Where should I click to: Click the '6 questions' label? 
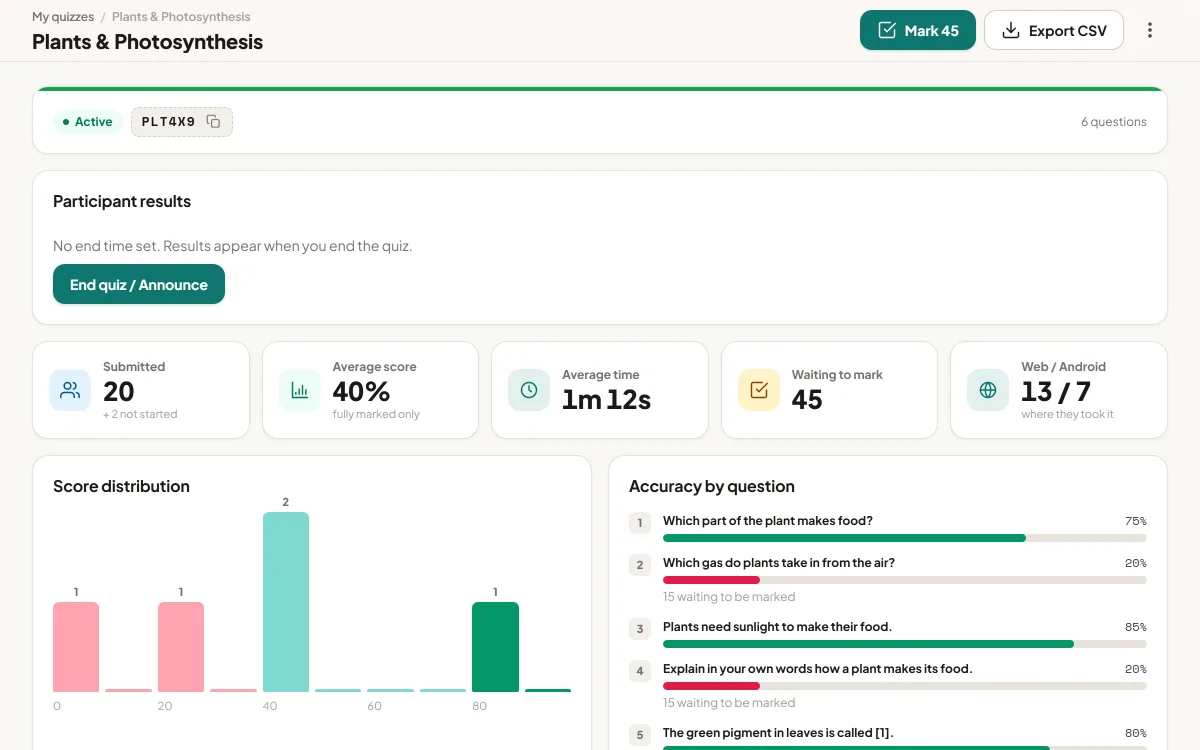point(1114,122)
